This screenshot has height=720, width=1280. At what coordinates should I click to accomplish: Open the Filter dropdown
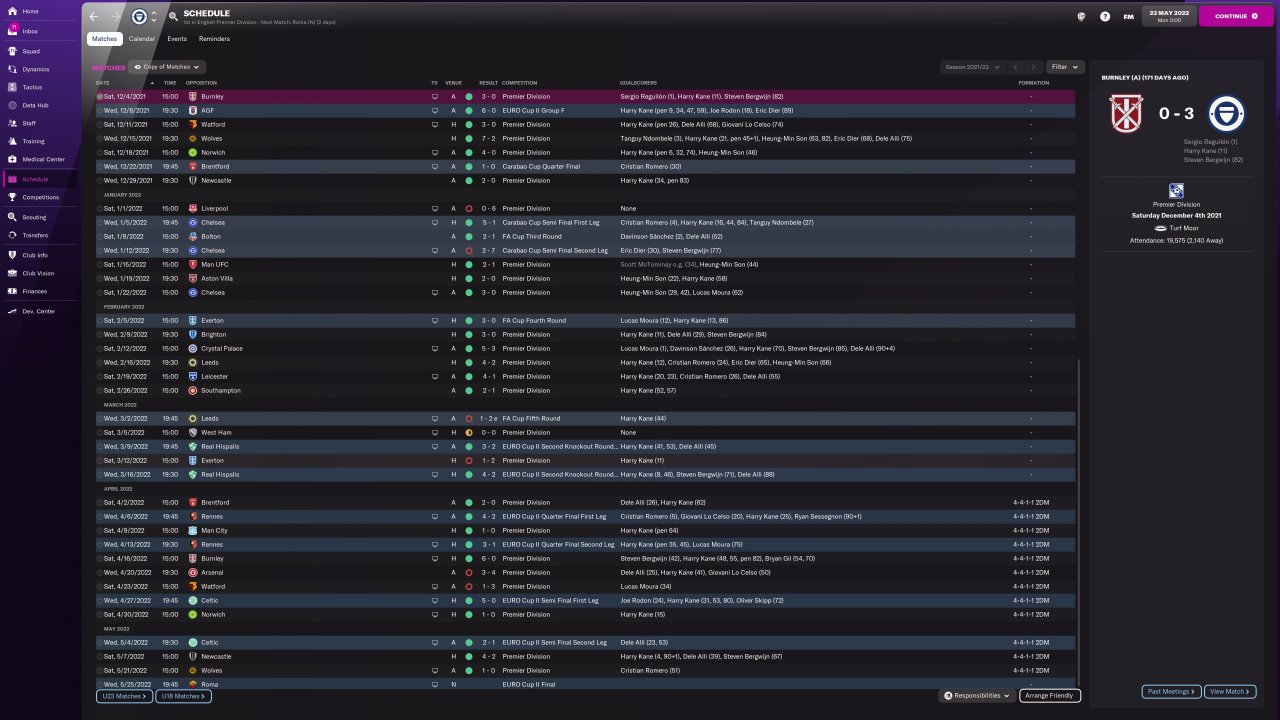[x=1064, y=67]
